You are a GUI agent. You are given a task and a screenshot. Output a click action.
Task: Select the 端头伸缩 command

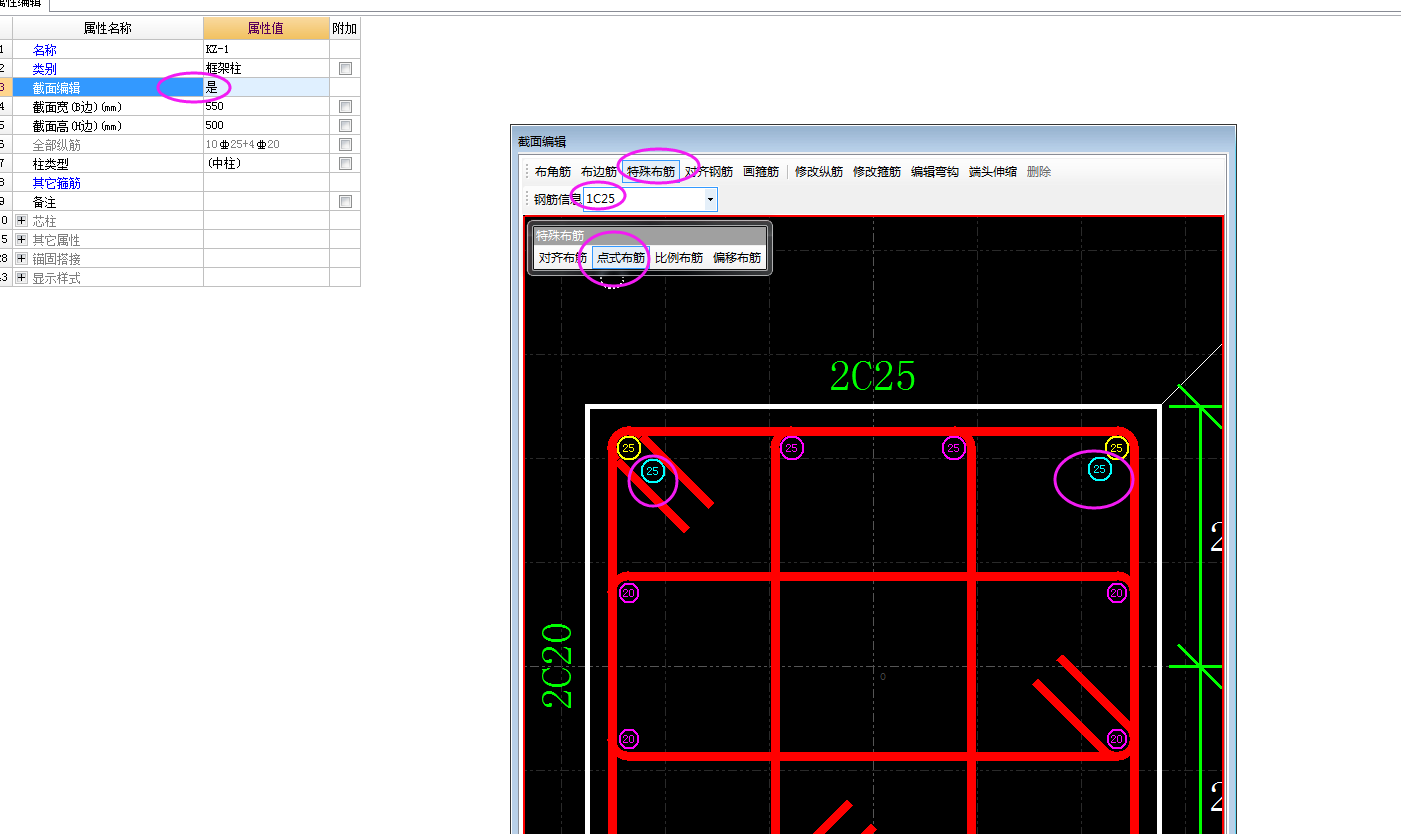(993, 172)
